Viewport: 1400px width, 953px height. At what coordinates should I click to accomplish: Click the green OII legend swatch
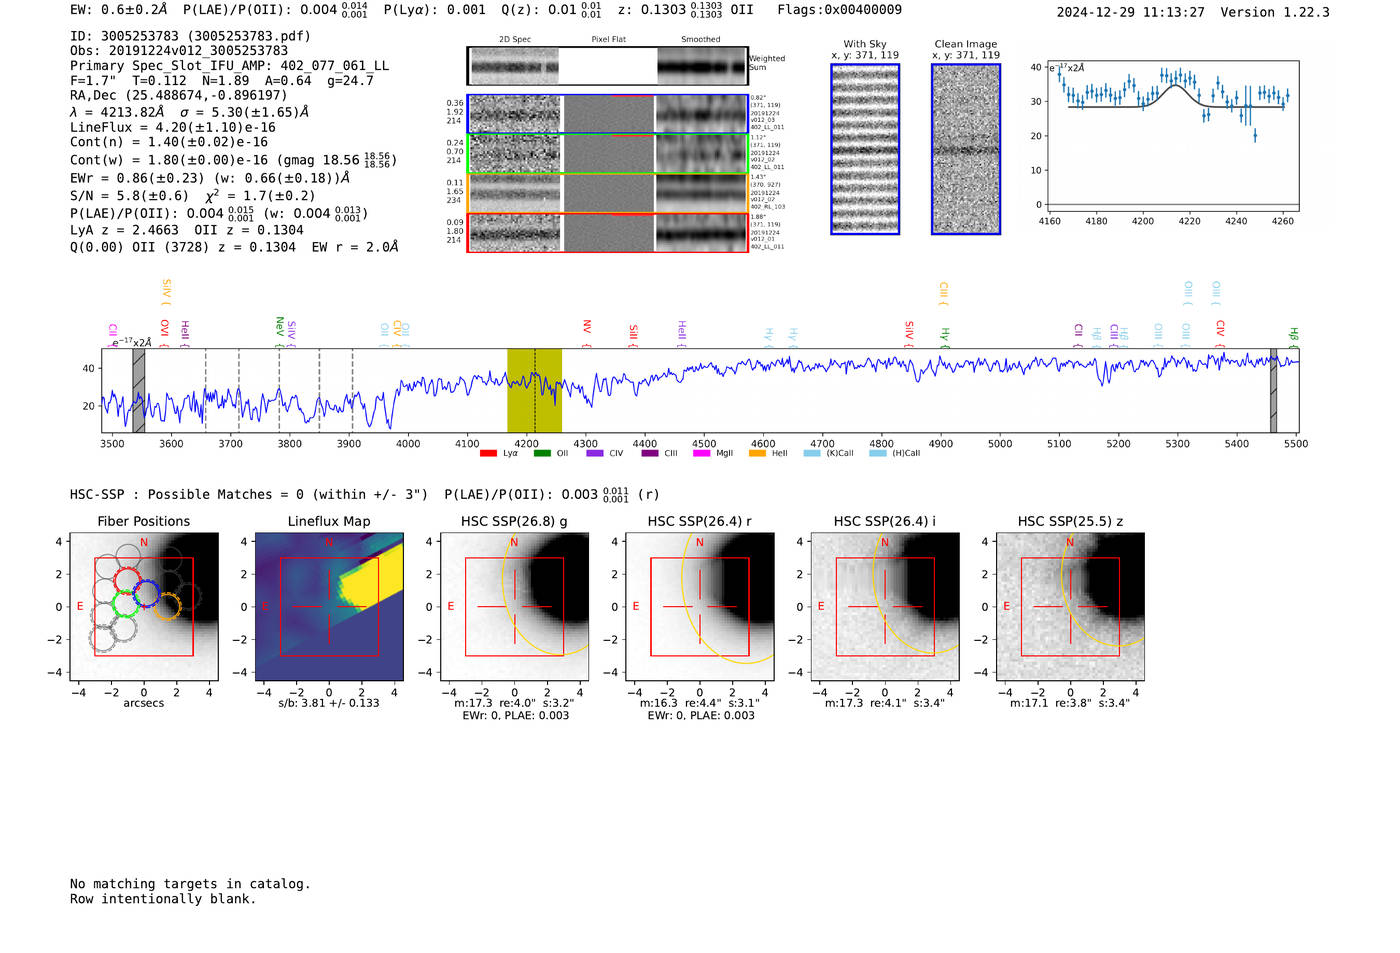[542, 453]
